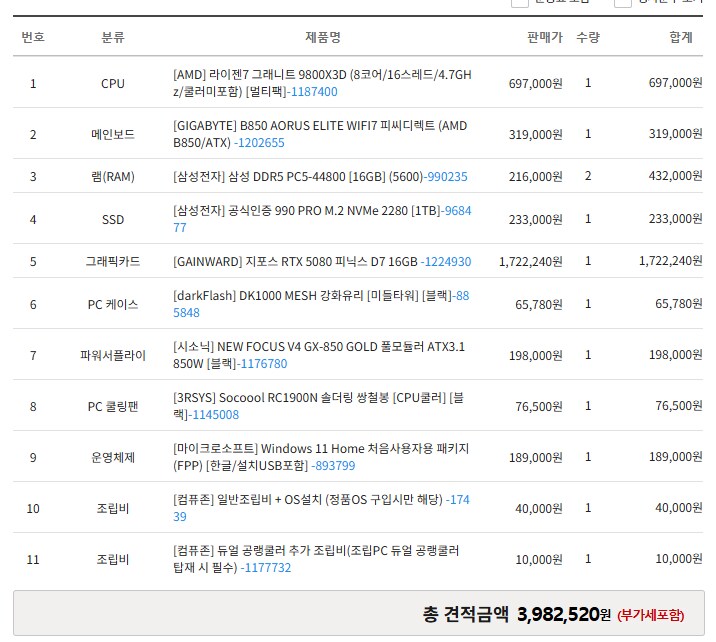716x642 pixels.
Task: Select the 조립비 category in row 10
Action: 113,509
